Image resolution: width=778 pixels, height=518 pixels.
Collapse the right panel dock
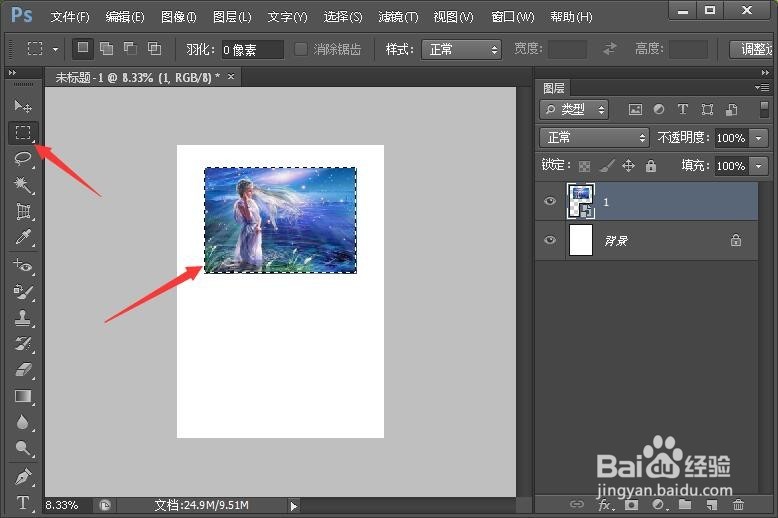click(x=765, y=72)
